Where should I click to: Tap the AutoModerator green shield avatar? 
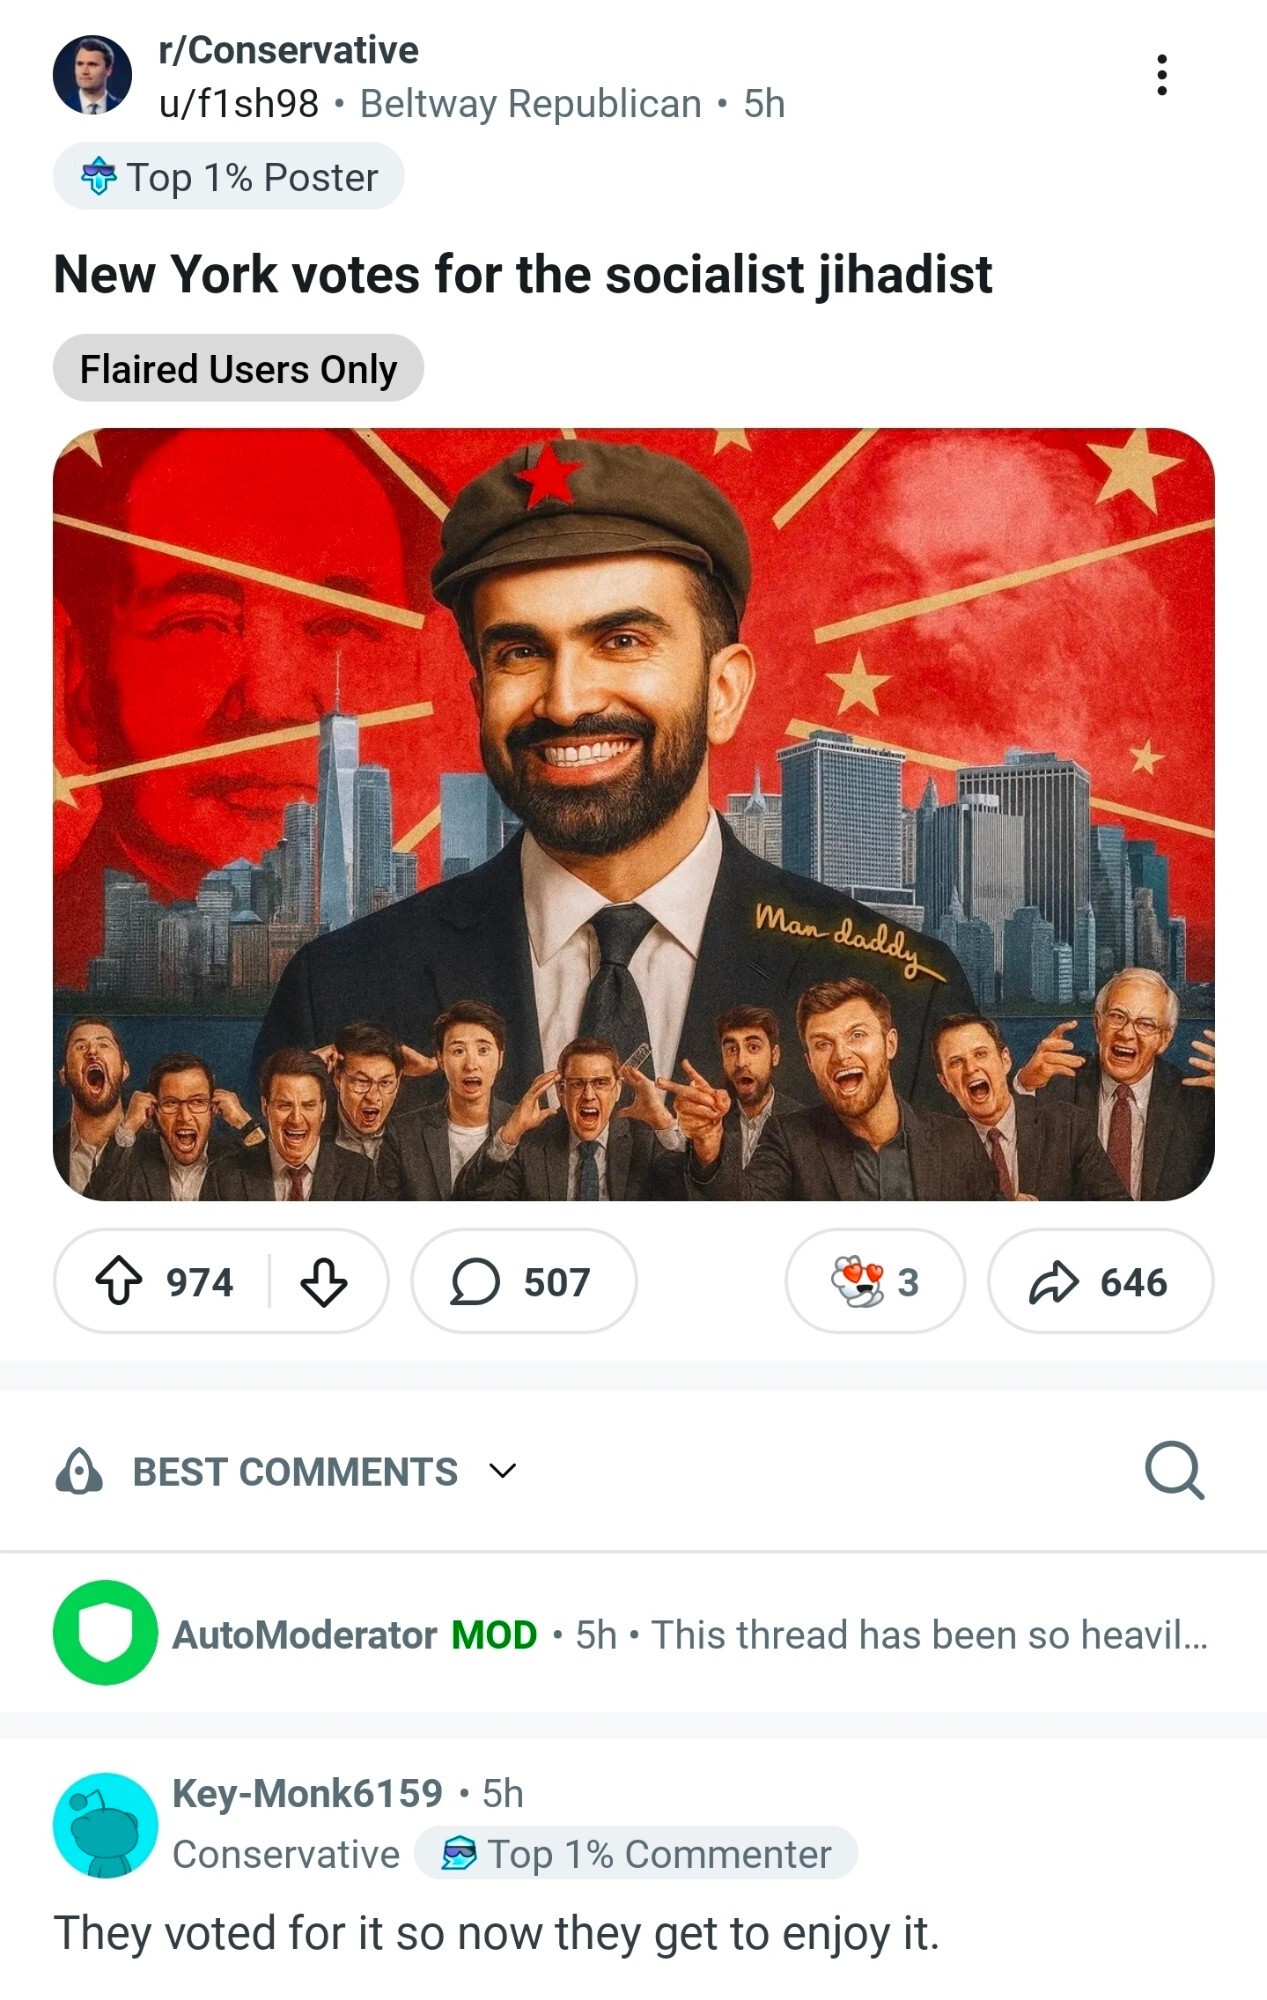(105, 1633)
